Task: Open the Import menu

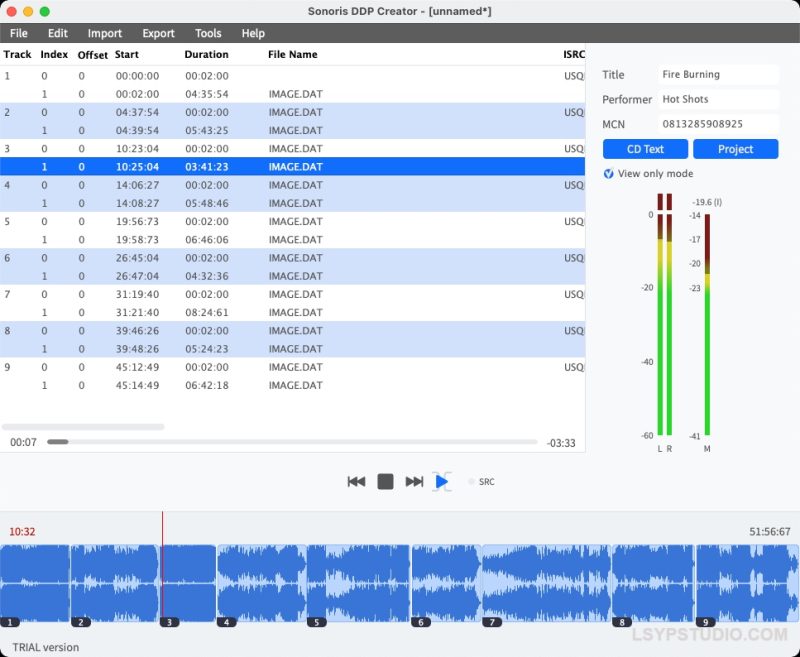Action: [x=104, y=32]
